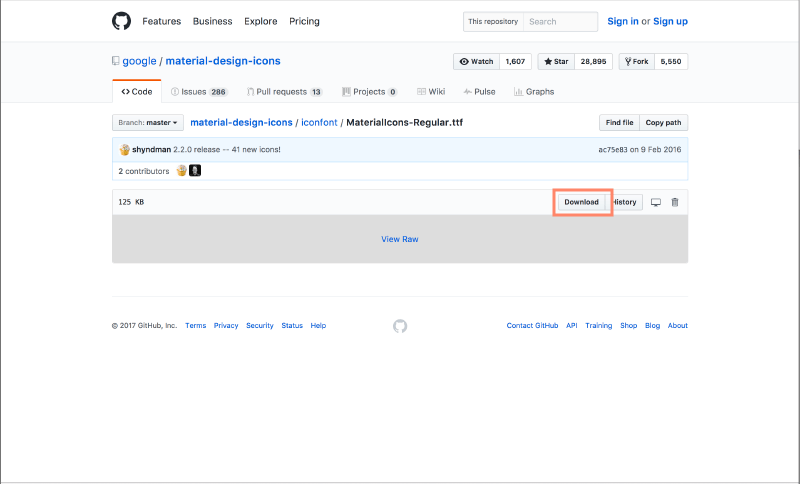Click the footer GitHub mark icon
The width and height of the screenshot is (800, 484).
[x=400, y=326]
